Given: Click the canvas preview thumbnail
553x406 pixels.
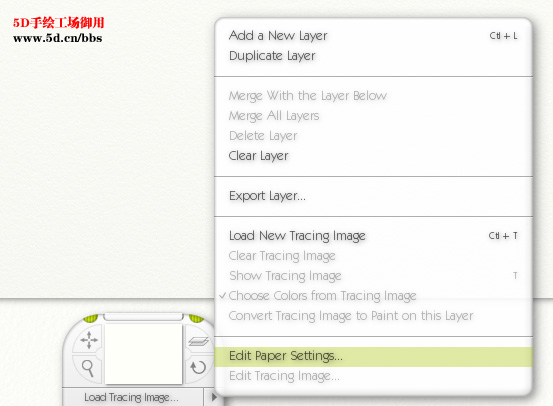Looking at the screenshot, I should [x=144, y=354].
